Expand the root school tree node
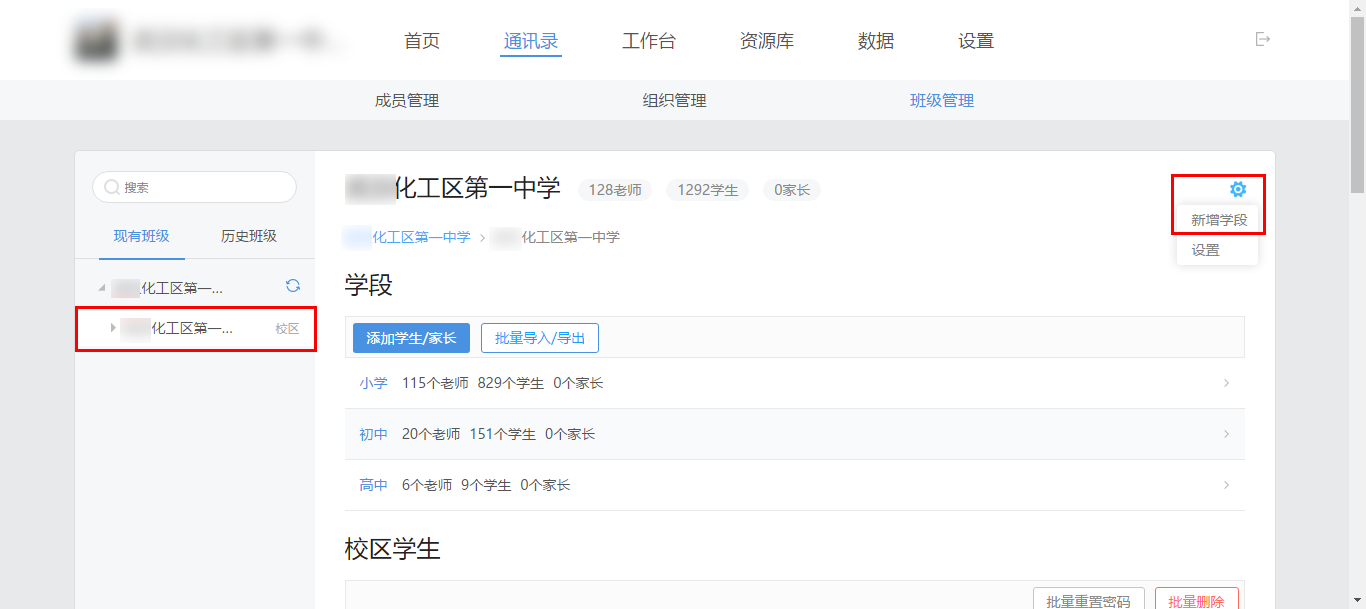Viewport: 1366px width, 609px height. pyautogui.click(x=102, y=288)
